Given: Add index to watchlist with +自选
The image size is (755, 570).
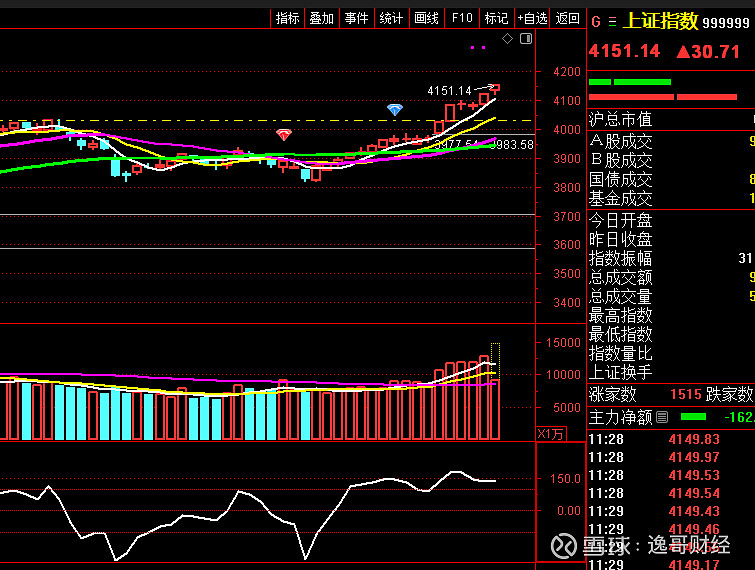Looking at the screenshot, I should click(x=532, y=18).
